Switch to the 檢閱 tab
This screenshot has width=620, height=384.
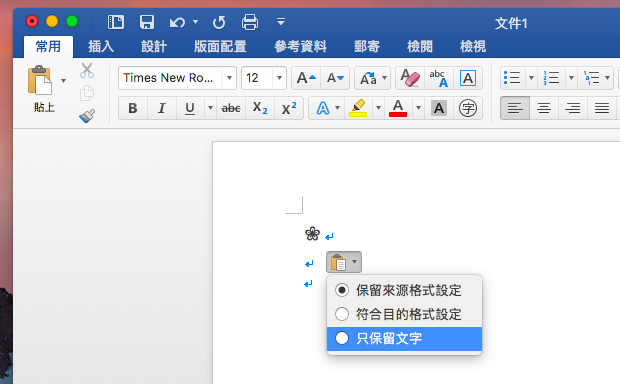pyautogui.click(x=420, y=47)
